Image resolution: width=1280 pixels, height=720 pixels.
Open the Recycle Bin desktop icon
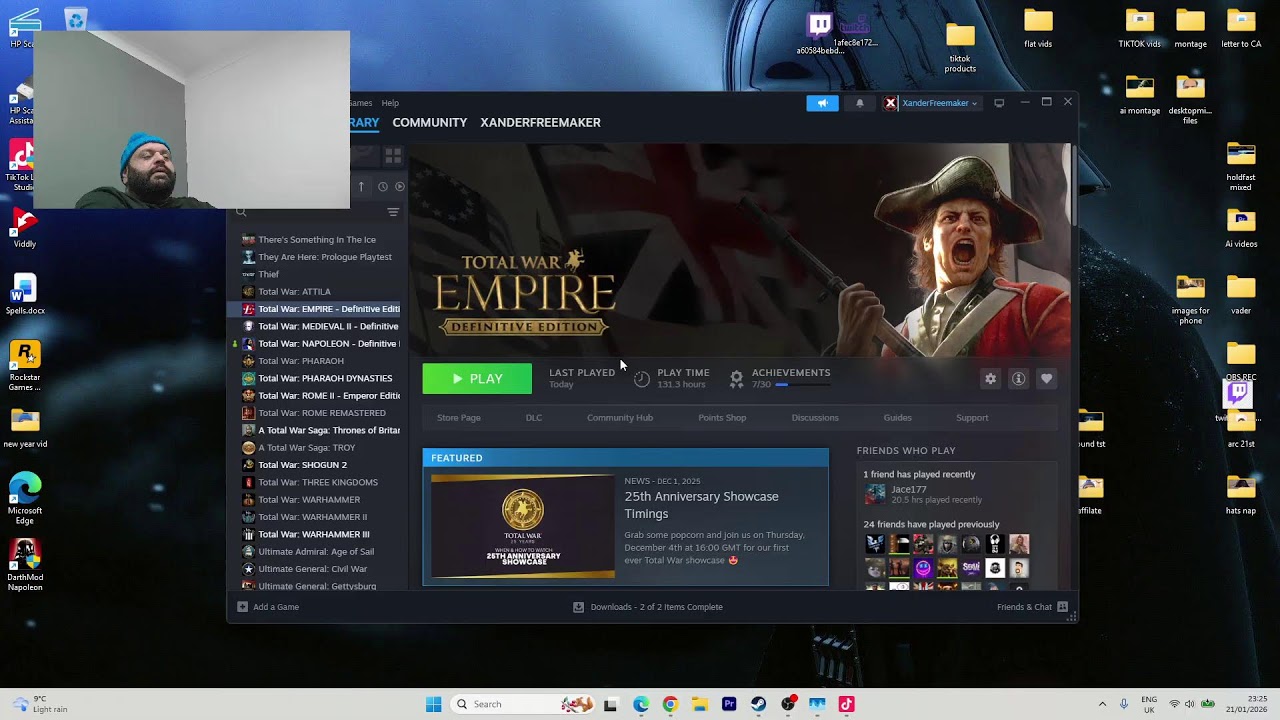click(x=75, y=20)
